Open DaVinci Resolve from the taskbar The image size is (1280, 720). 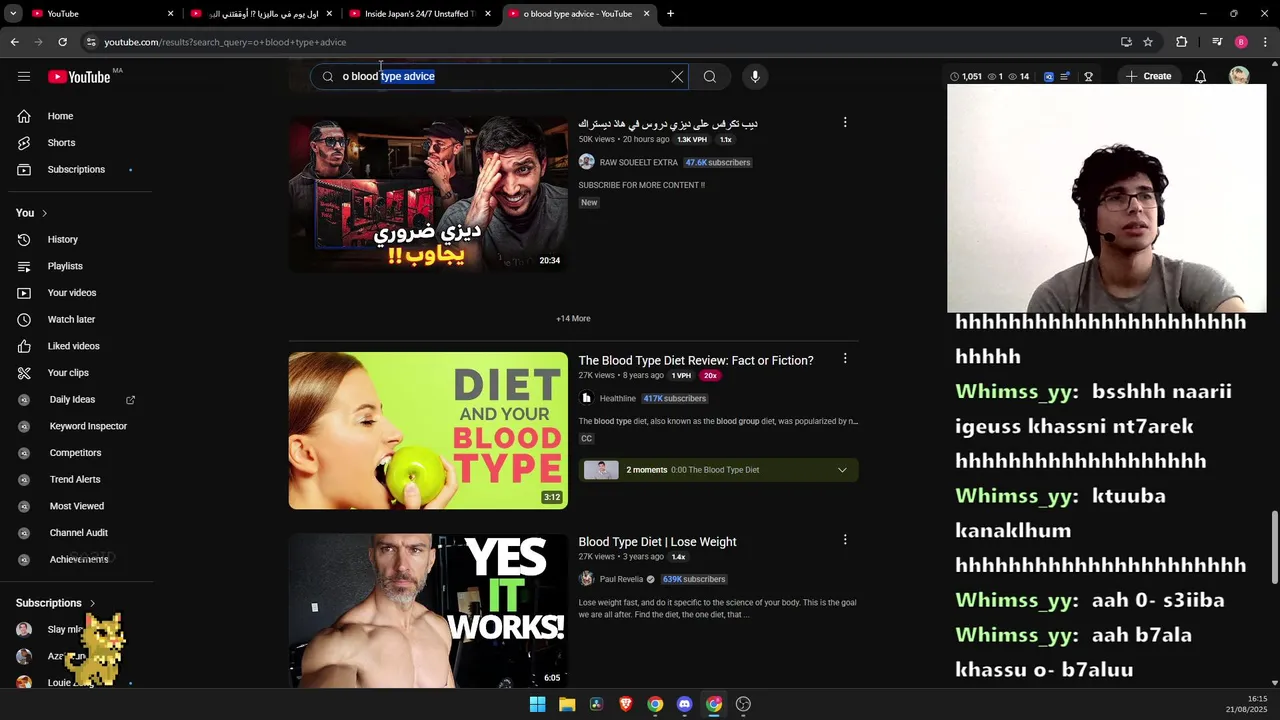click(596, 704)
